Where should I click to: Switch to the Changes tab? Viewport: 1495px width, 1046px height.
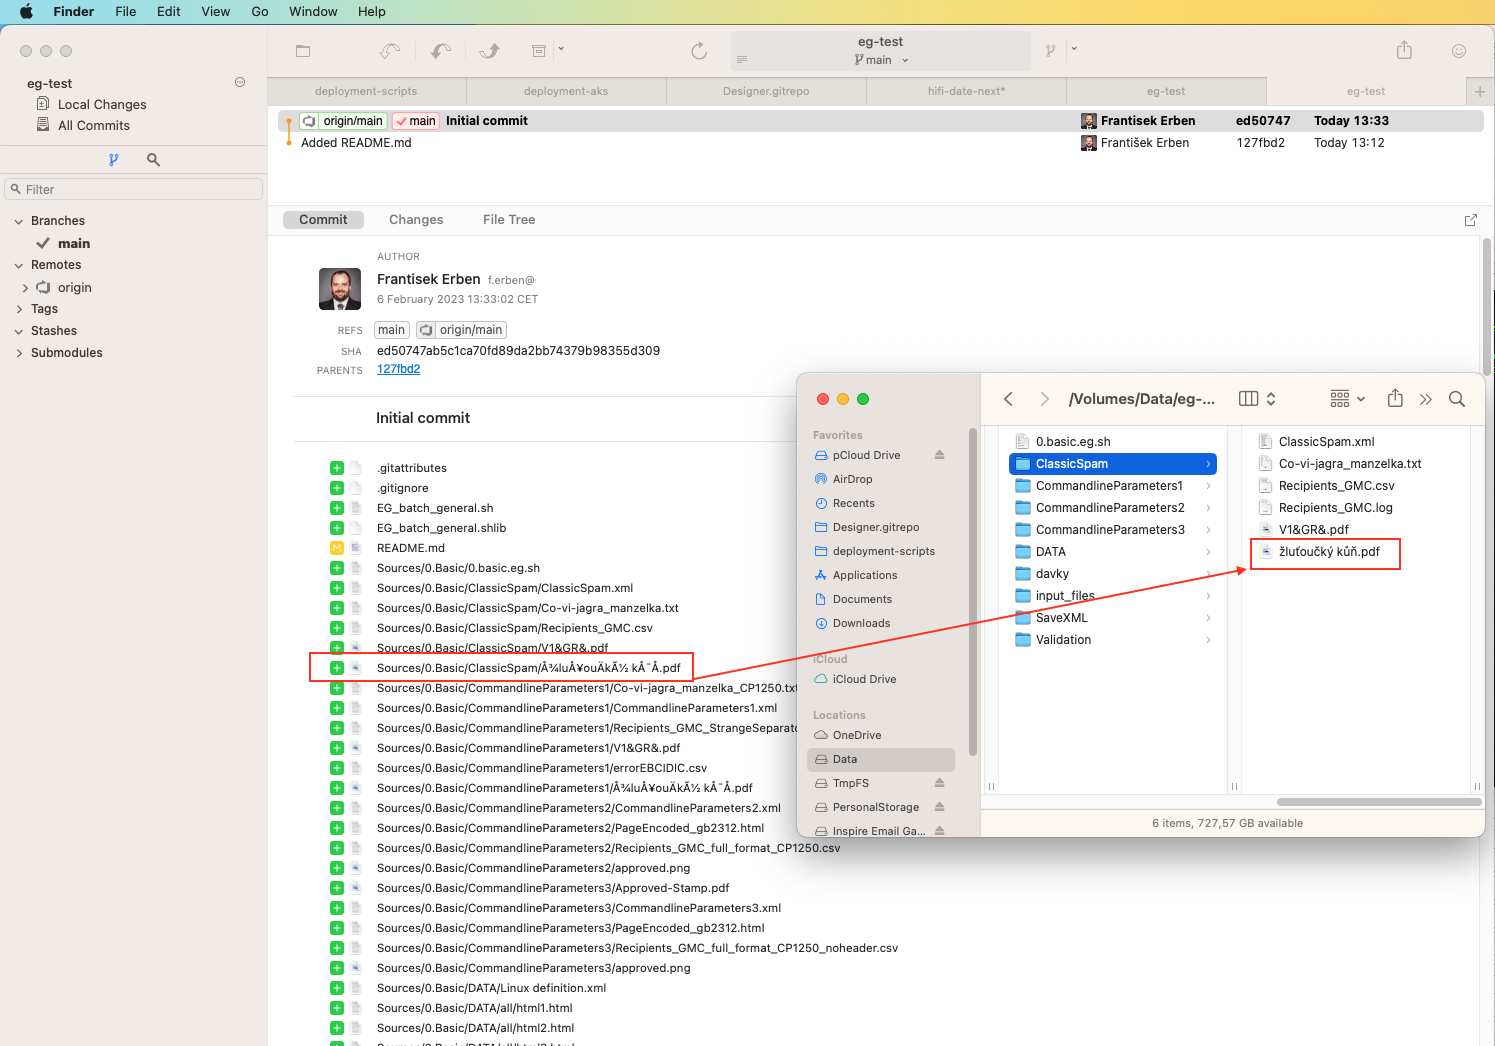pyautogui.click(x=416, y=219)
